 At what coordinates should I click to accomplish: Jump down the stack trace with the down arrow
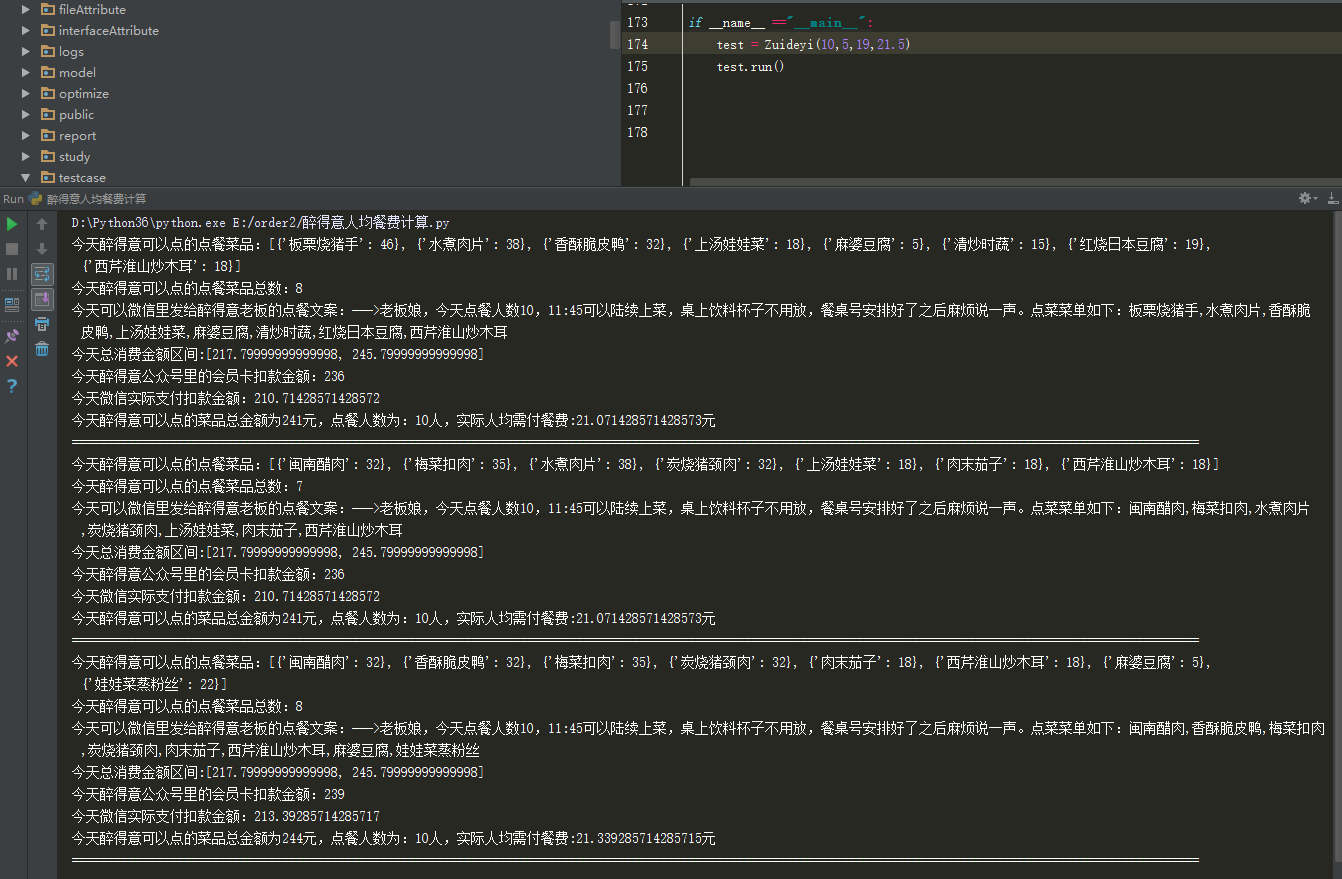coord(42,248)
